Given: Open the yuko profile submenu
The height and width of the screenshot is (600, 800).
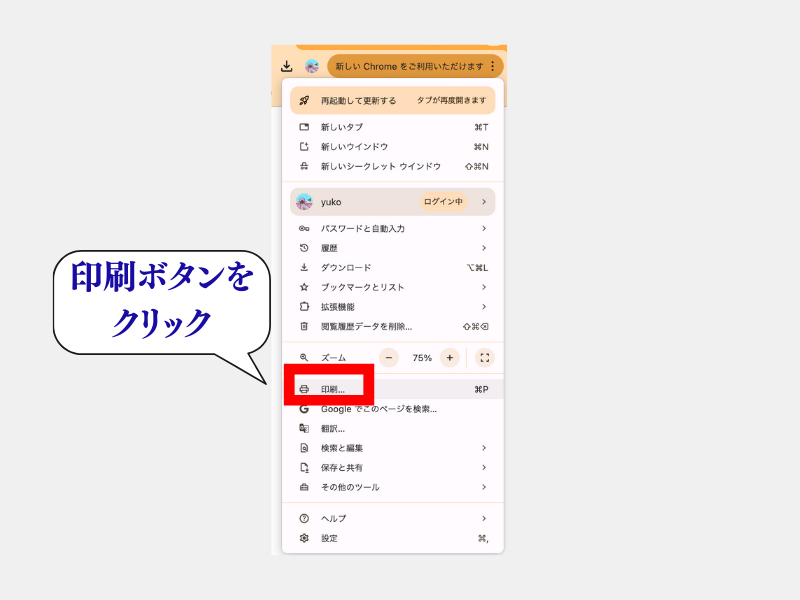Looking at the screenshot, I should (x=483, y=201).
